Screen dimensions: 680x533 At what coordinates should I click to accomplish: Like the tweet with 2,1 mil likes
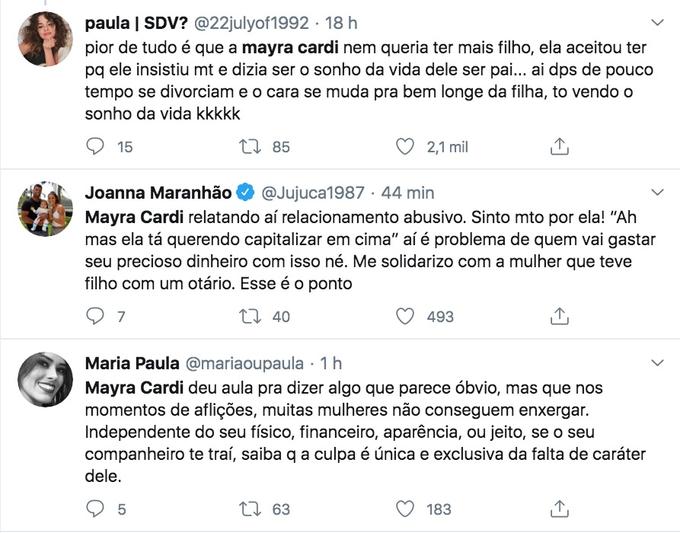tap(405, 147)
